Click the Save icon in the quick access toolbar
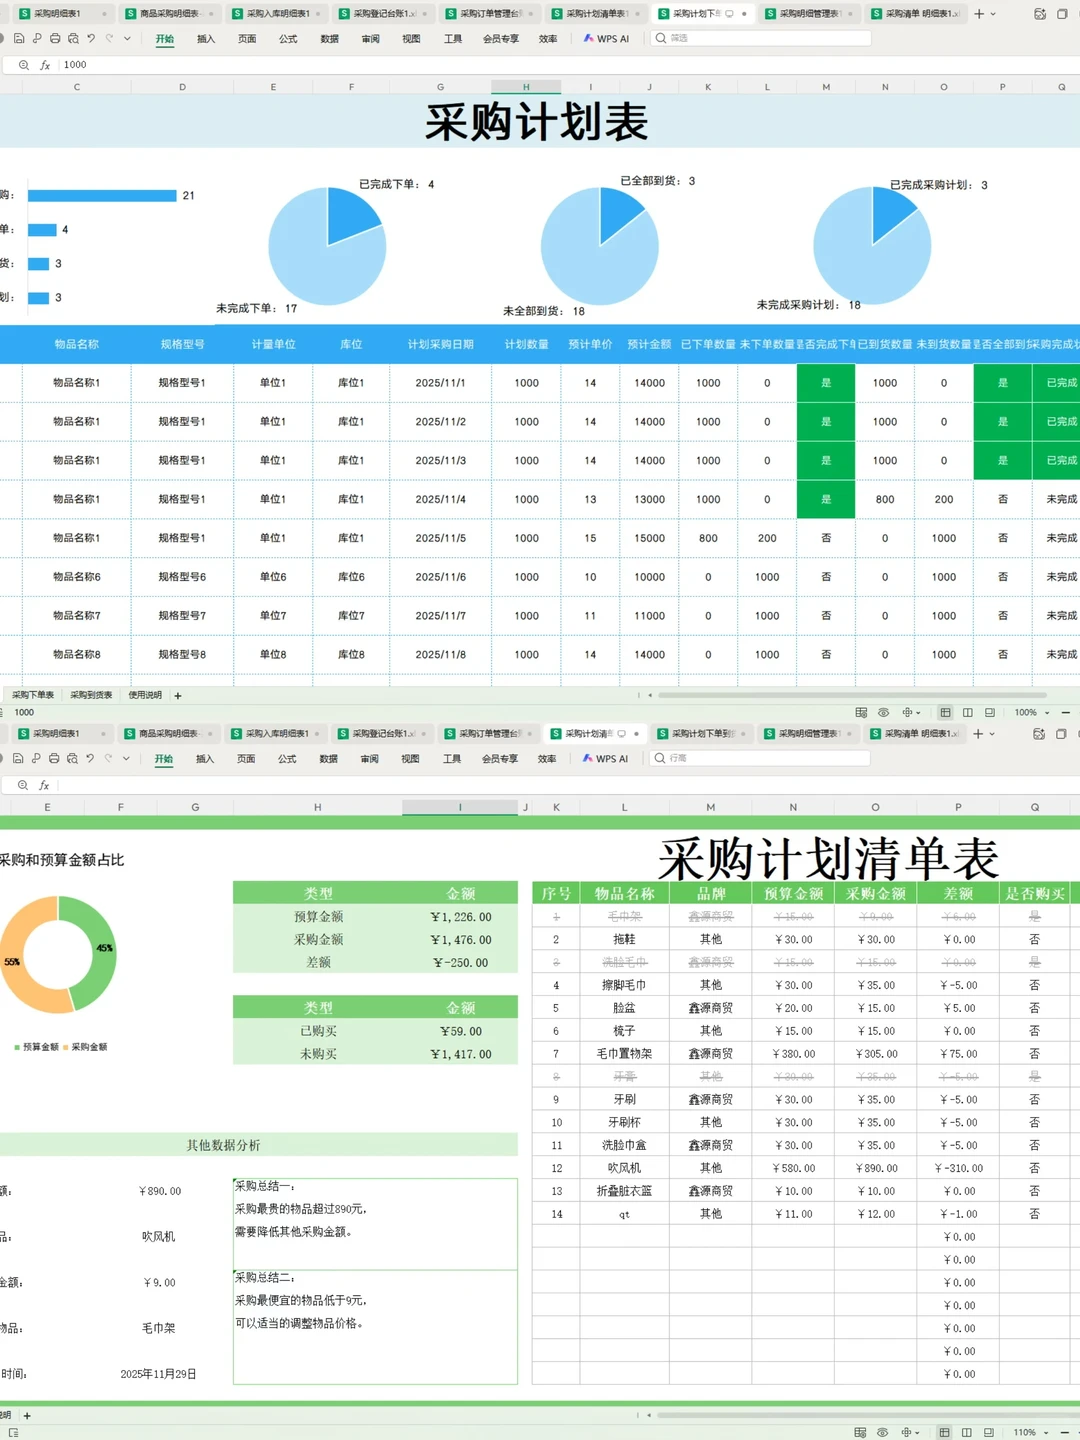This screenshot has height=1440, width=1080. tap(20, 38)
